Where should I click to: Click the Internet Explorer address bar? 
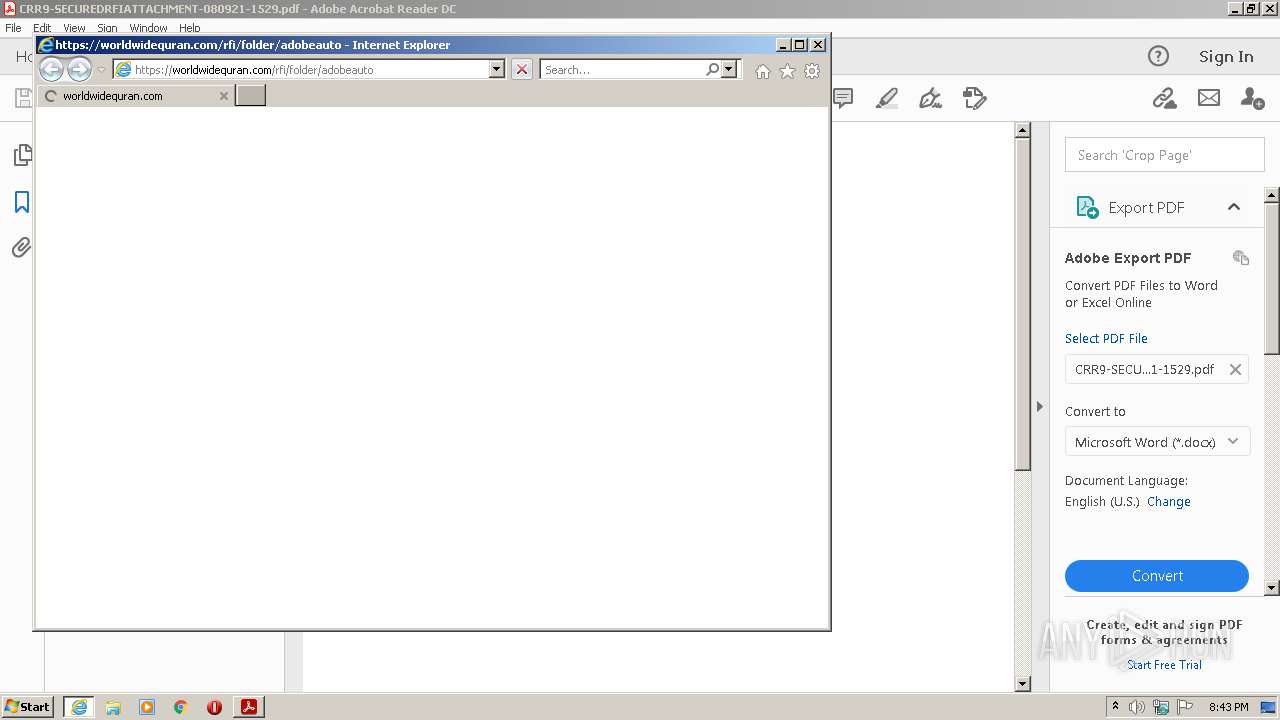click(300, 70)
